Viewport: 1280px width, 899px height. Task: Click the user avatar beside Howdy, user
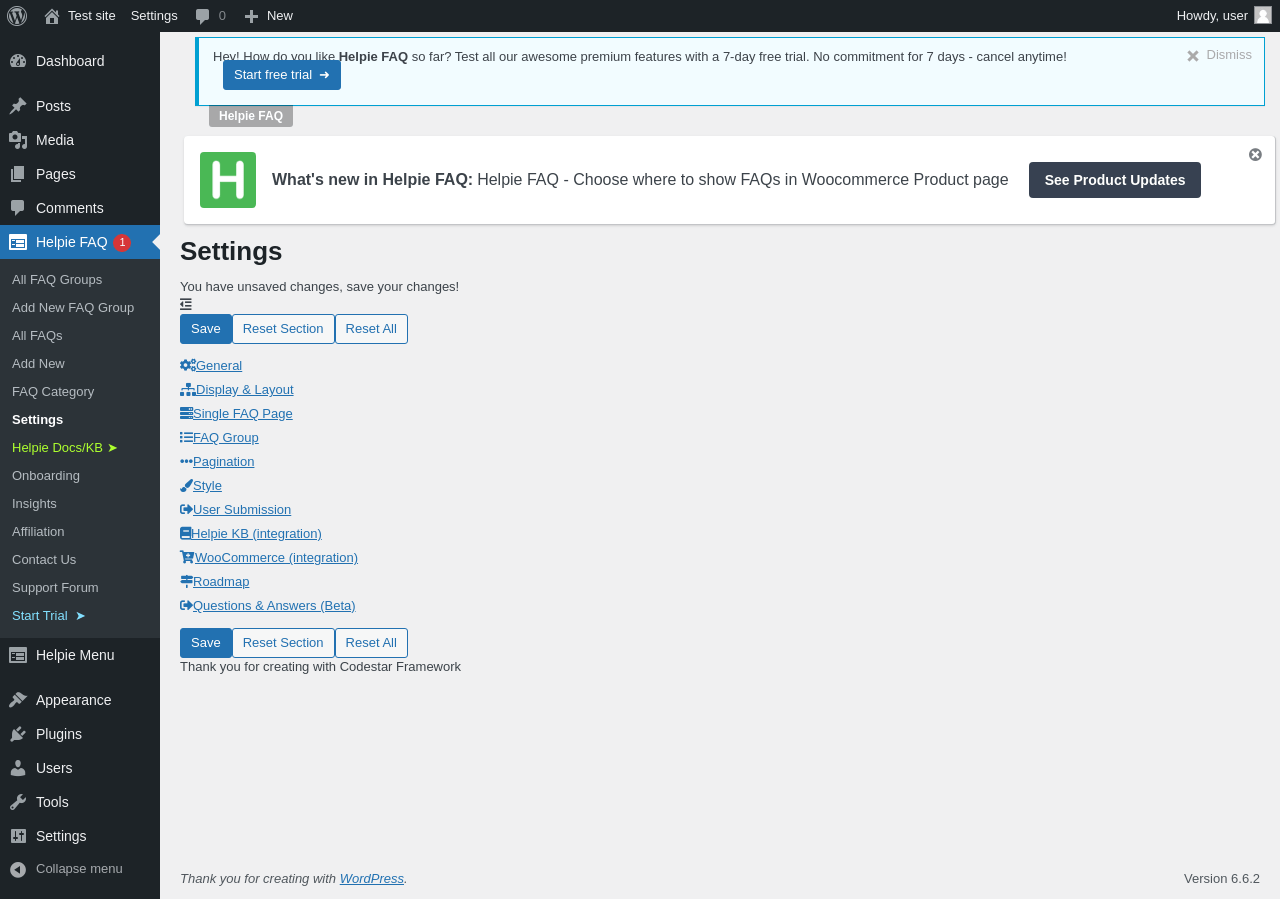tap(1263, 15)
